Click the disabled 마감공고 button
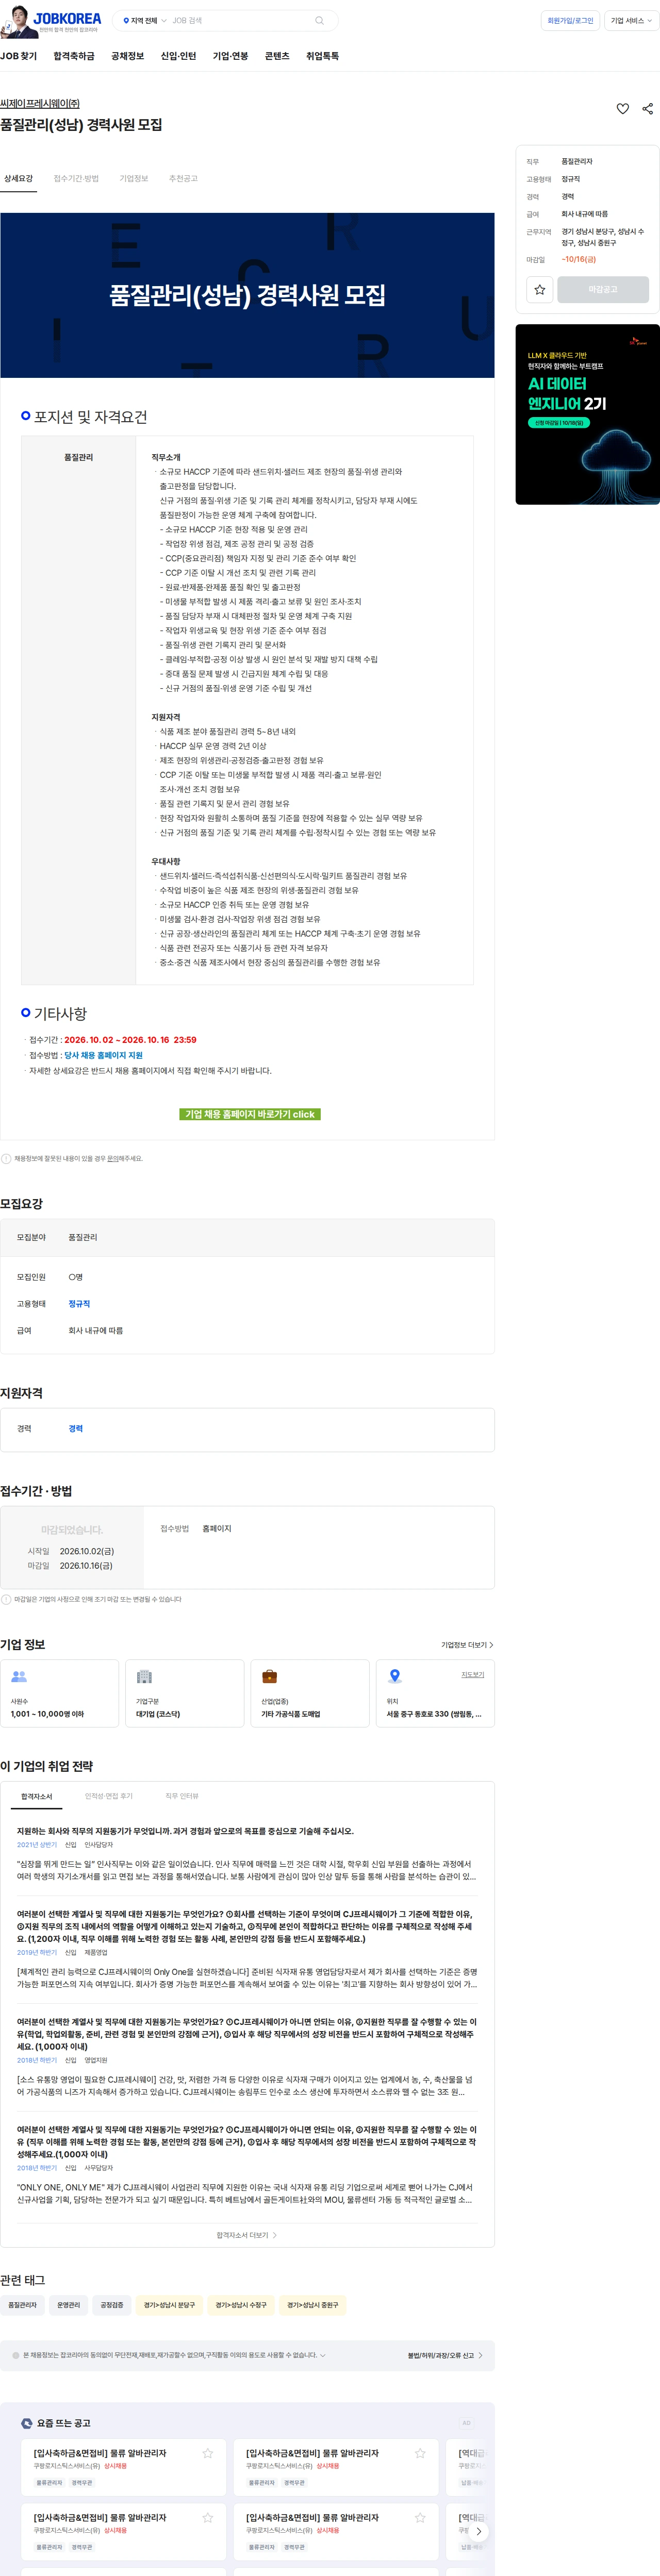This screenshot has width=660, height=2576. 603,289
